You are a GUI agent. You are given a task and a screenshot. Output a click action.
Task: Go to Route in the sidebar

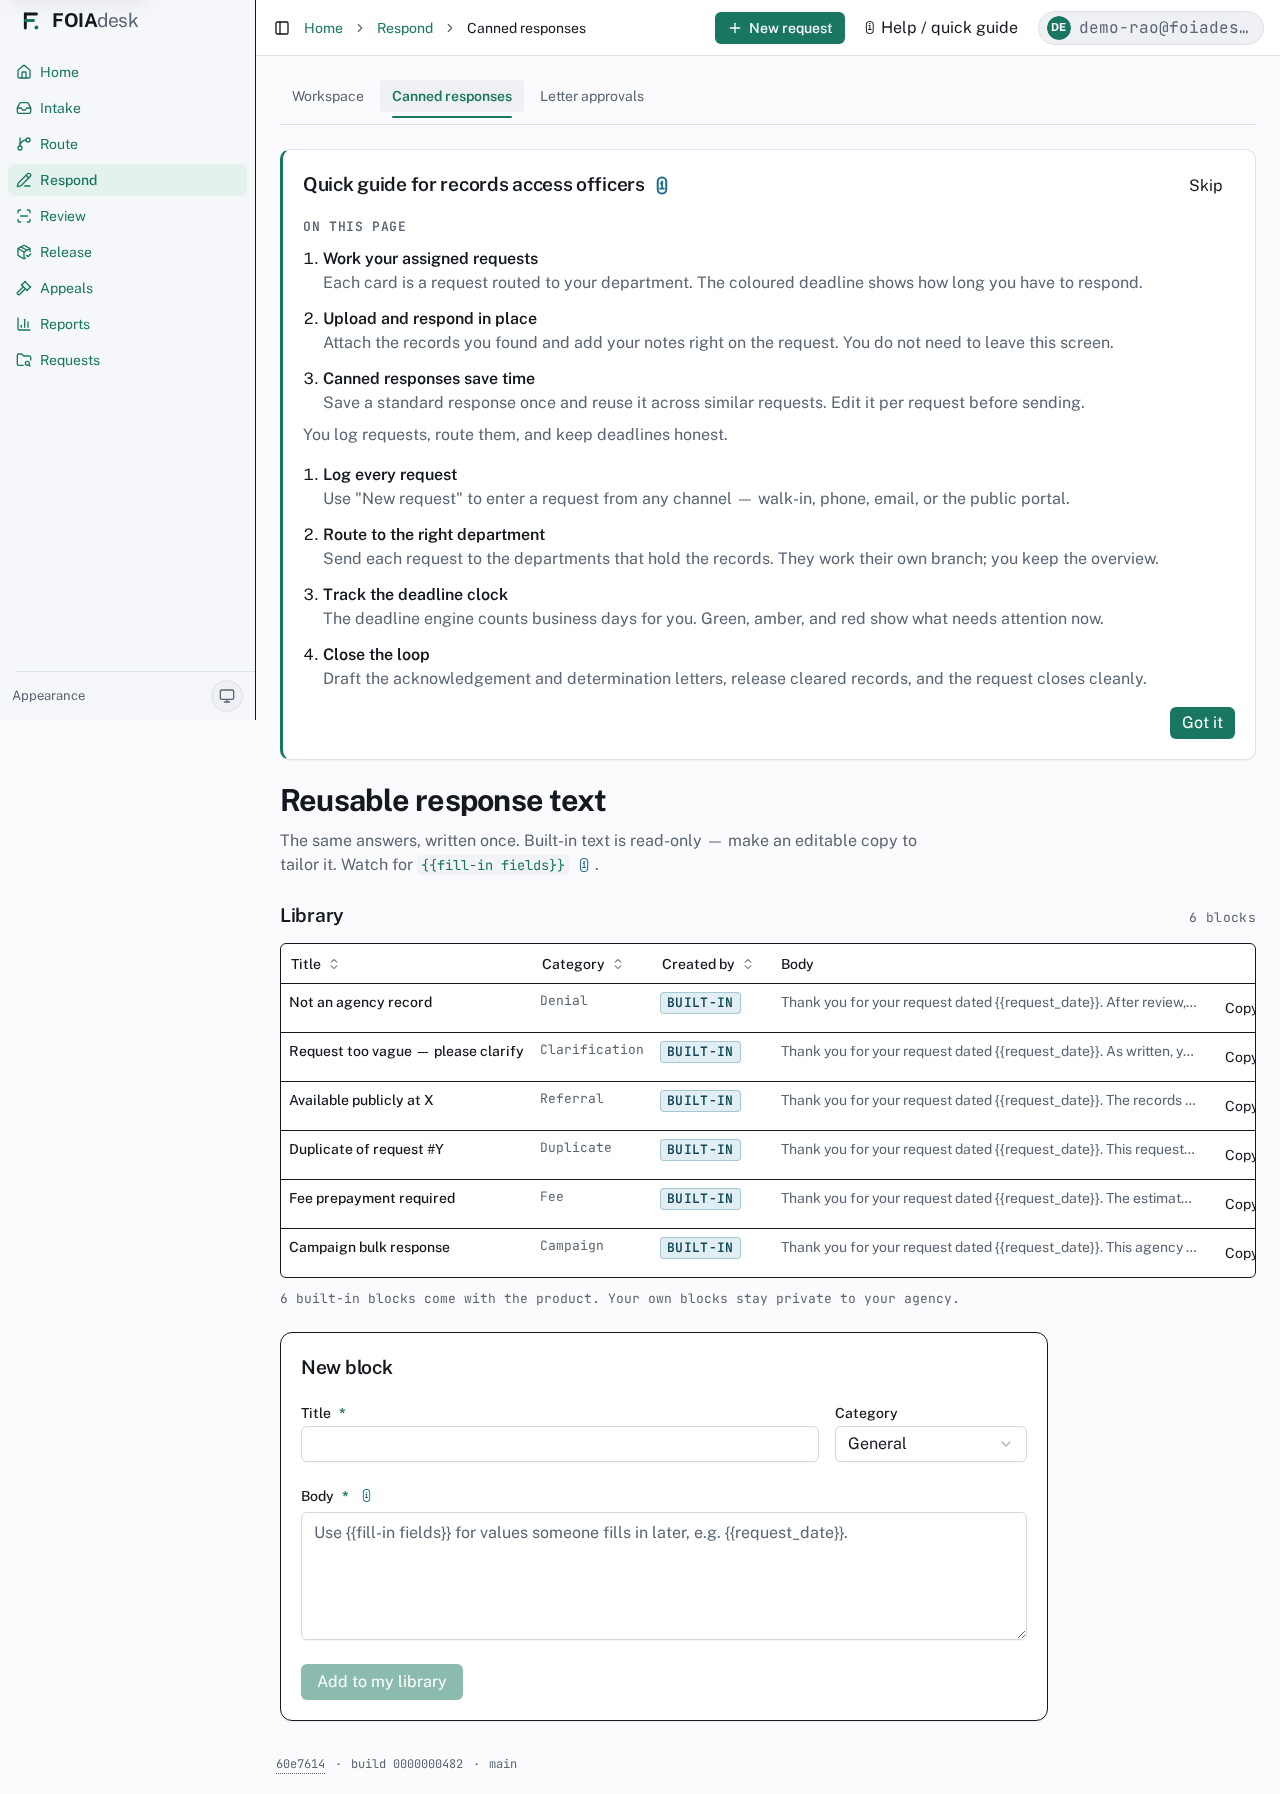tap(127, 144)
